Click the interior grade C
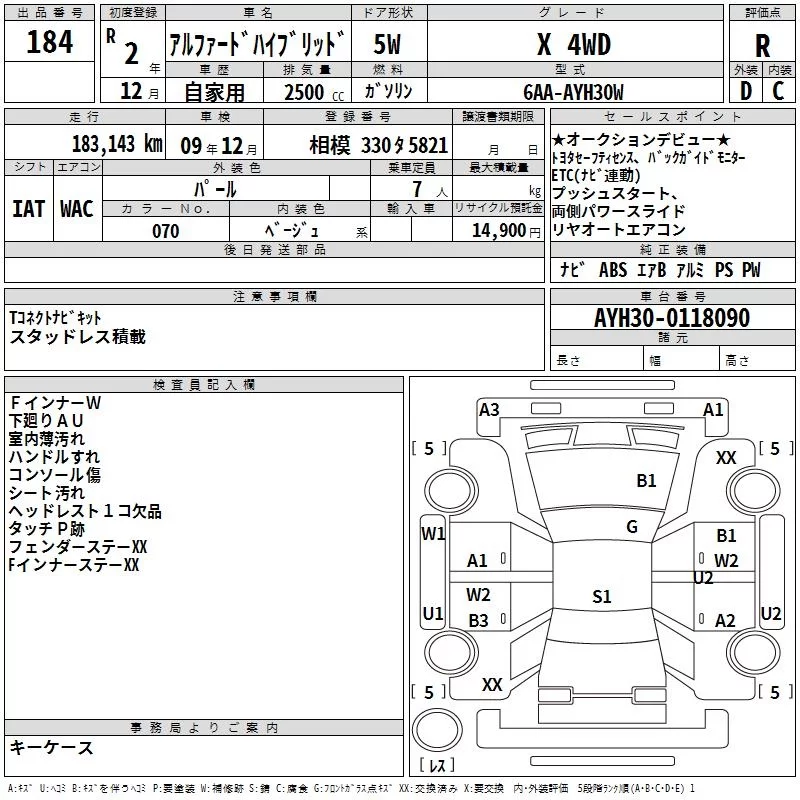This screenshot has height=800, width=800. (x=778, y=91)
